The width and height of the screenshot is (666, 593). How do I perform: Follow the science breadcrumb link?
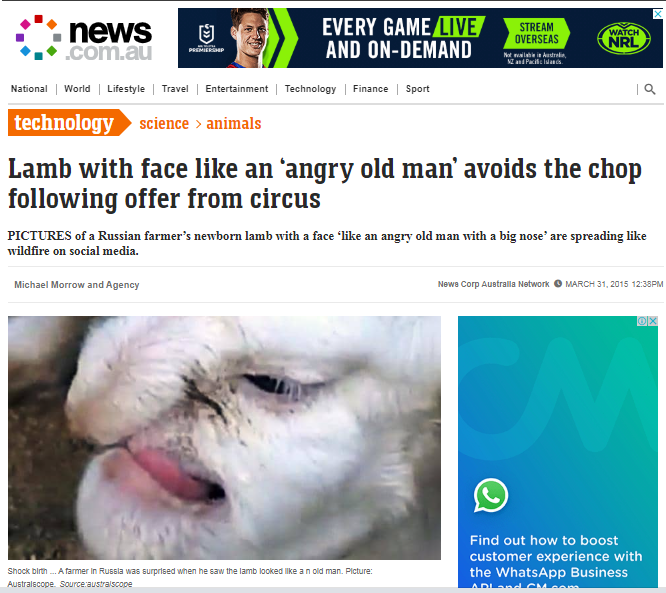[164, 124]
